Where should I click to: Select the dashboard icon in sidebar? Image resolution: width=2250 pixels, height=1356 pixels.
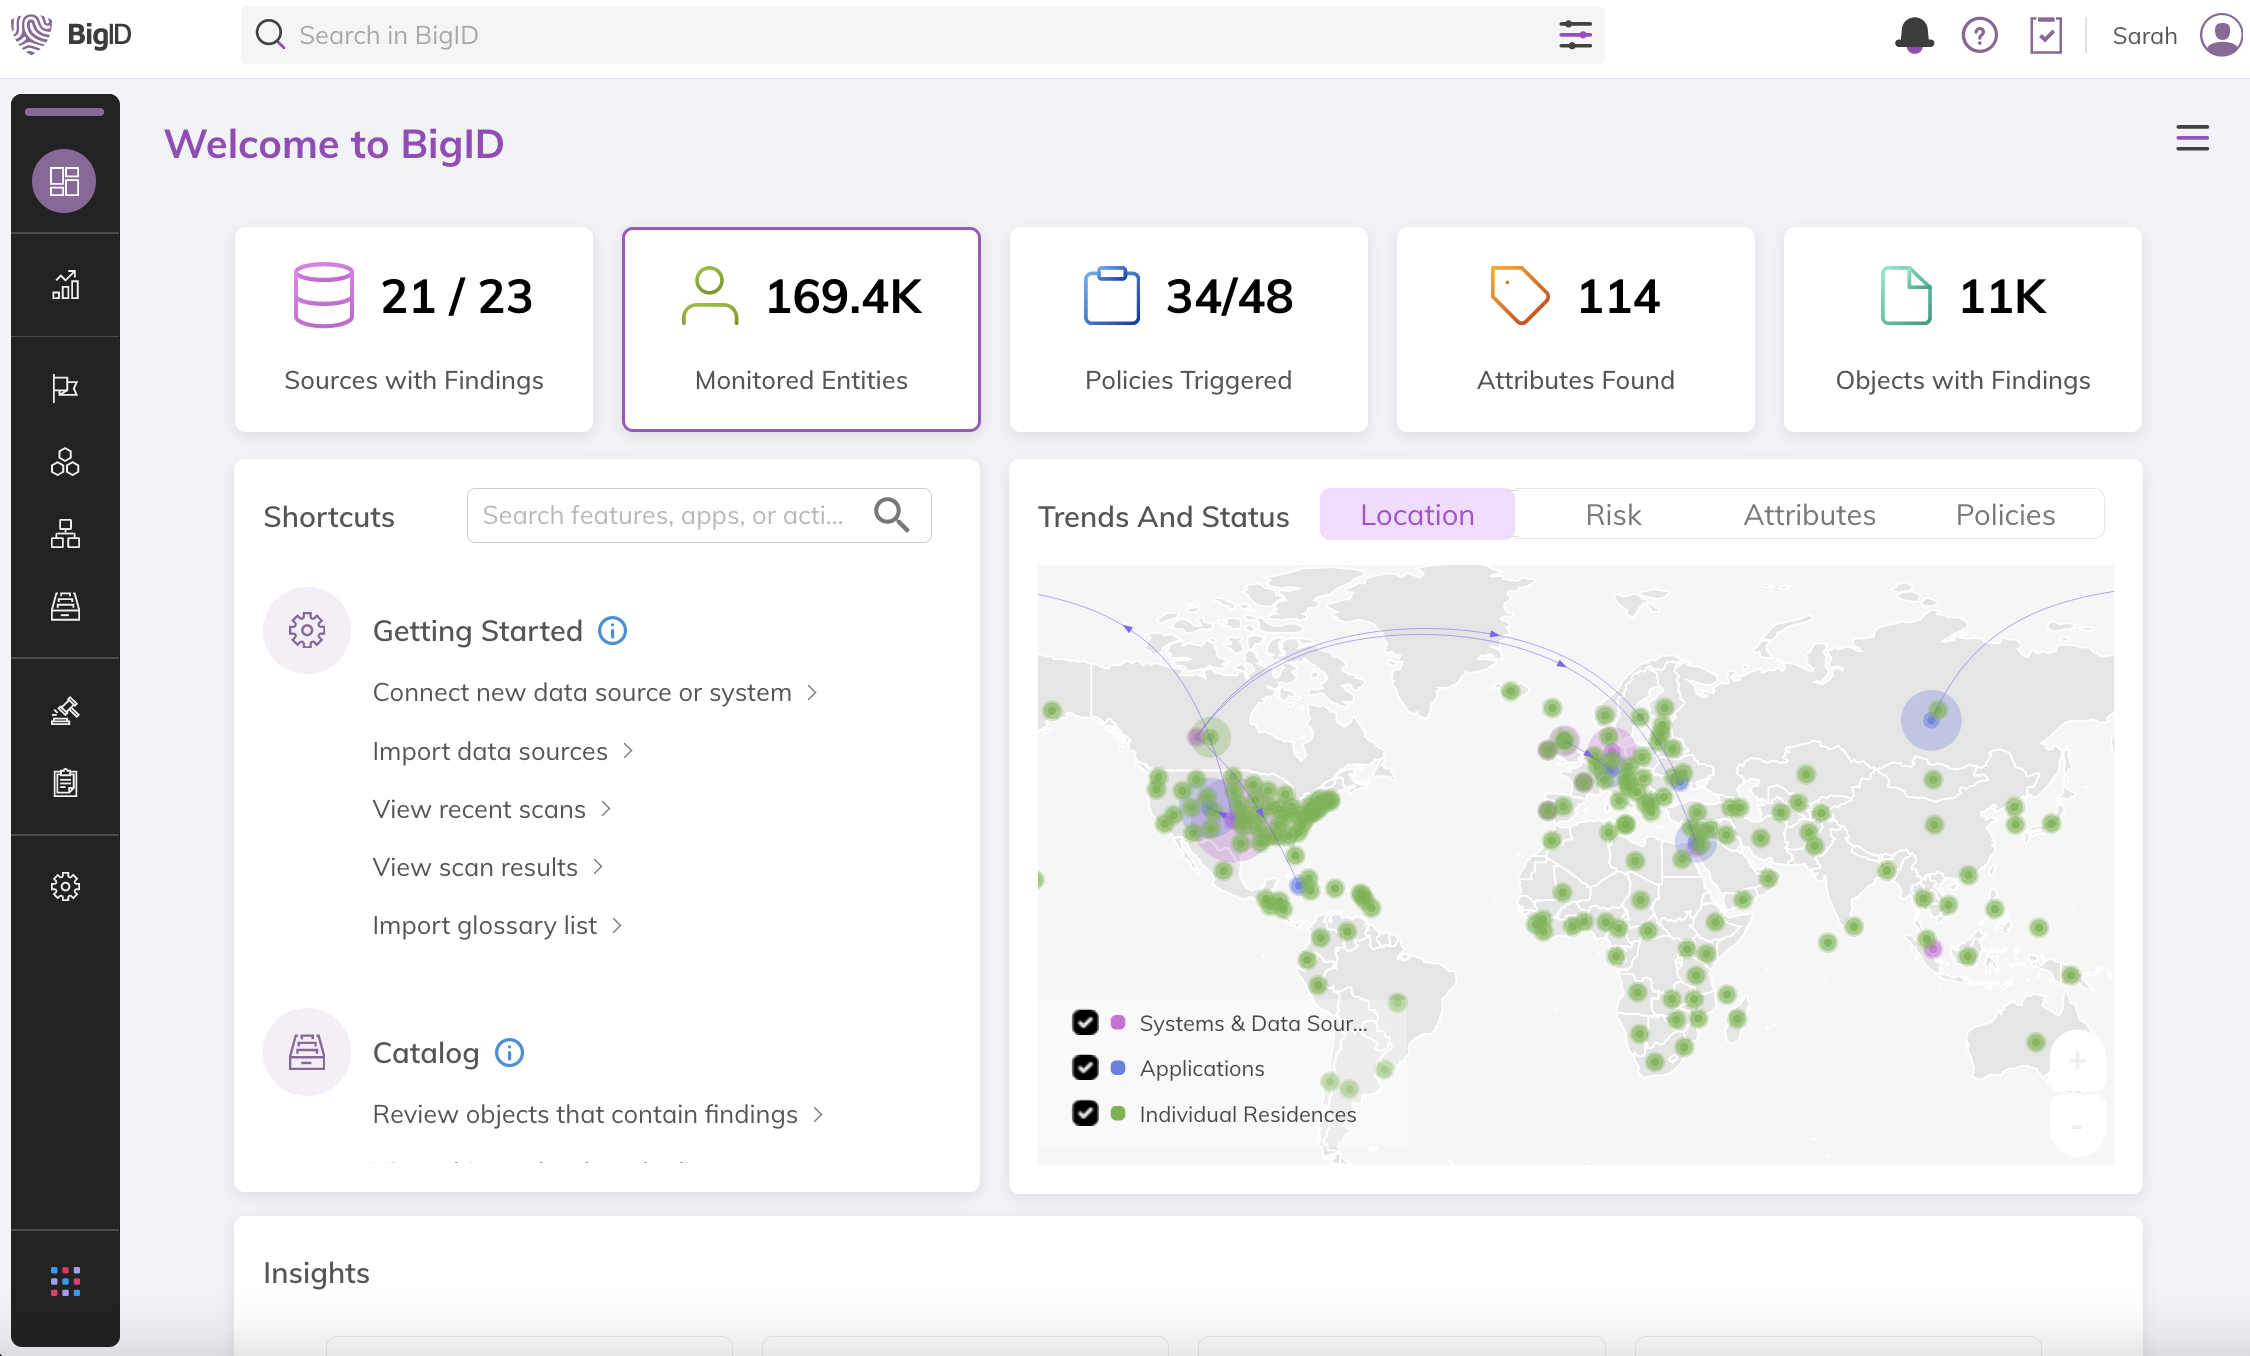pyautogui.click(x=64, y=181)
